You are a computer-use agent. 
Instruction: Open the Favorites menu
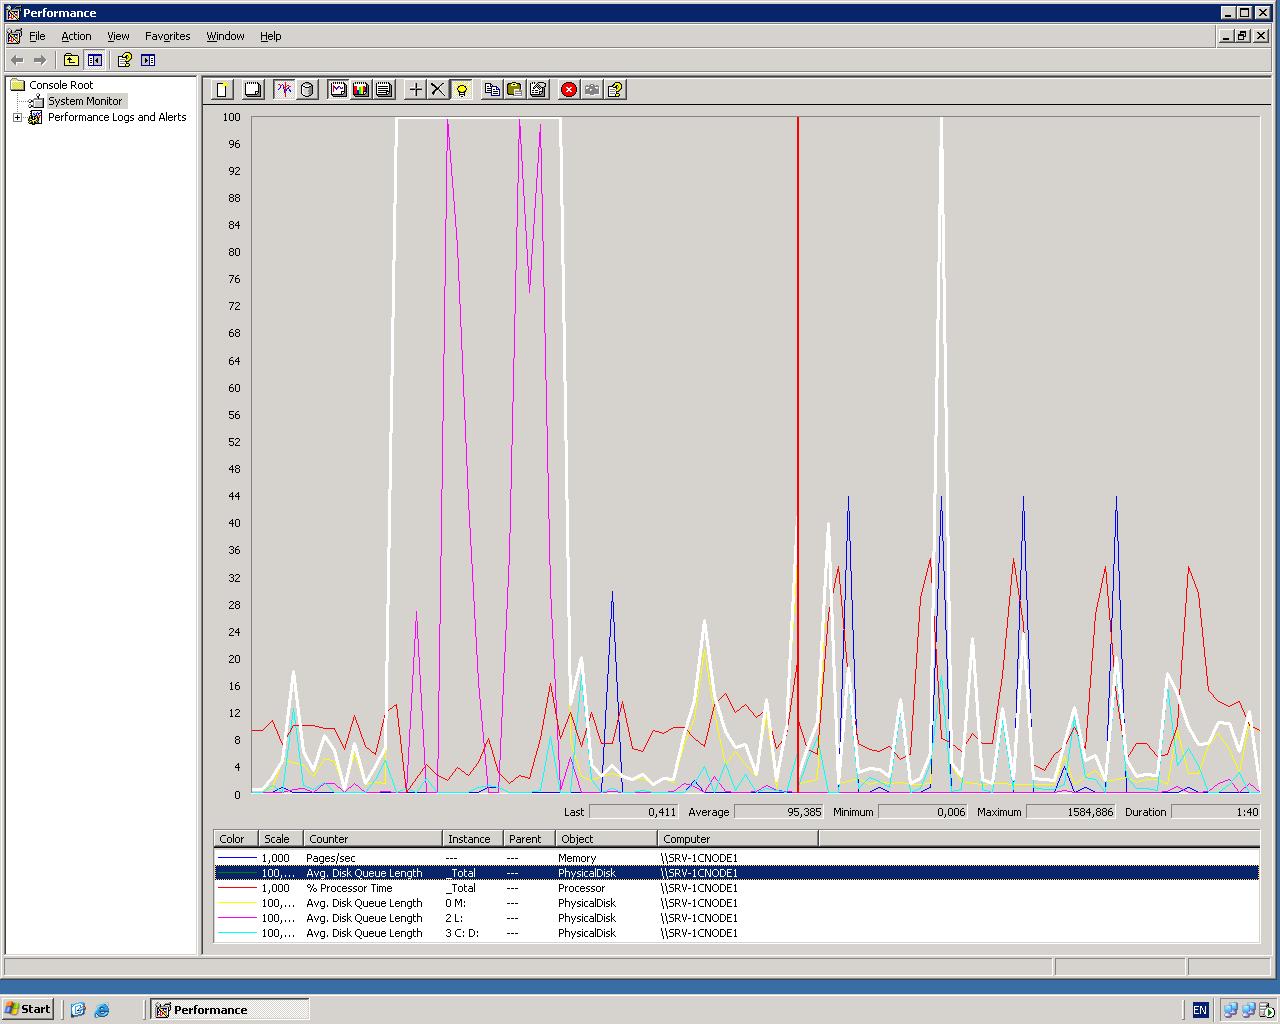click(167, 36)
